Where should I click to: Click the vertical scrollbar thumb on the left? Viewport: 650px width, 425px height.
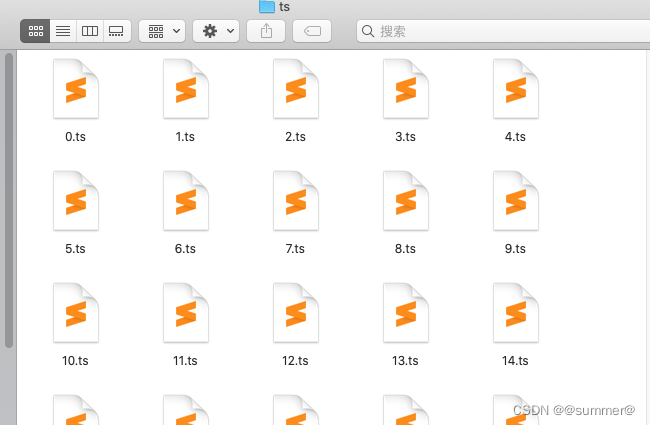coord(9,200)
